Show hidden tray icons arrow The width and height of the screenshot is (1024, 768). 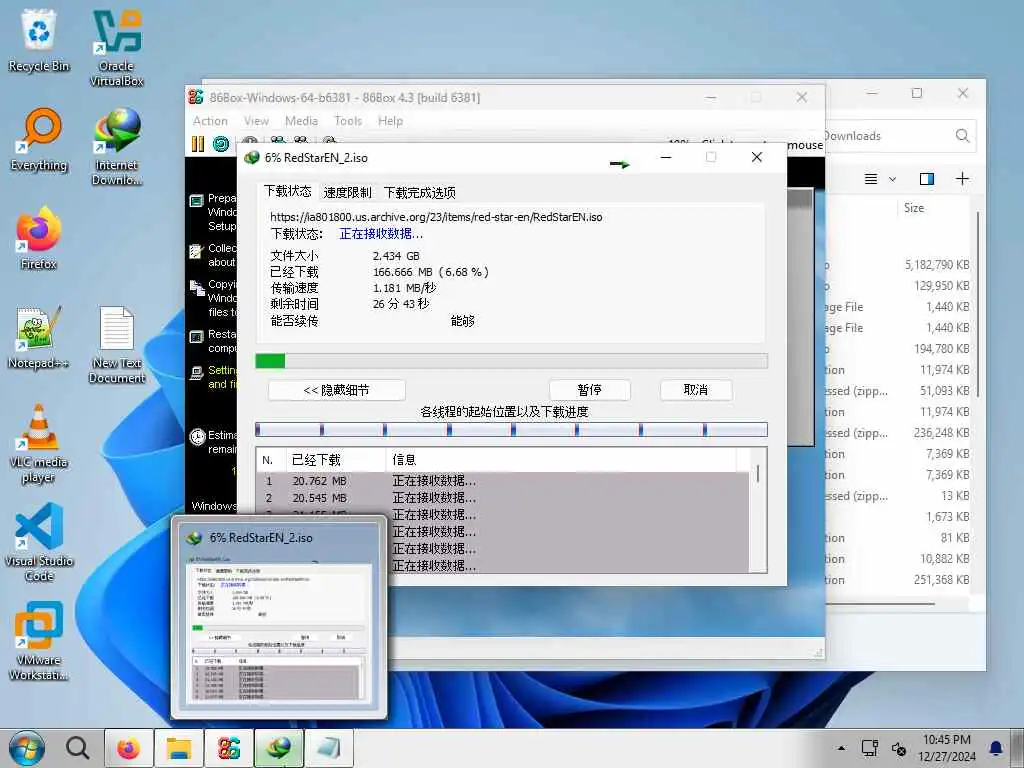click(x=841, y=748)
